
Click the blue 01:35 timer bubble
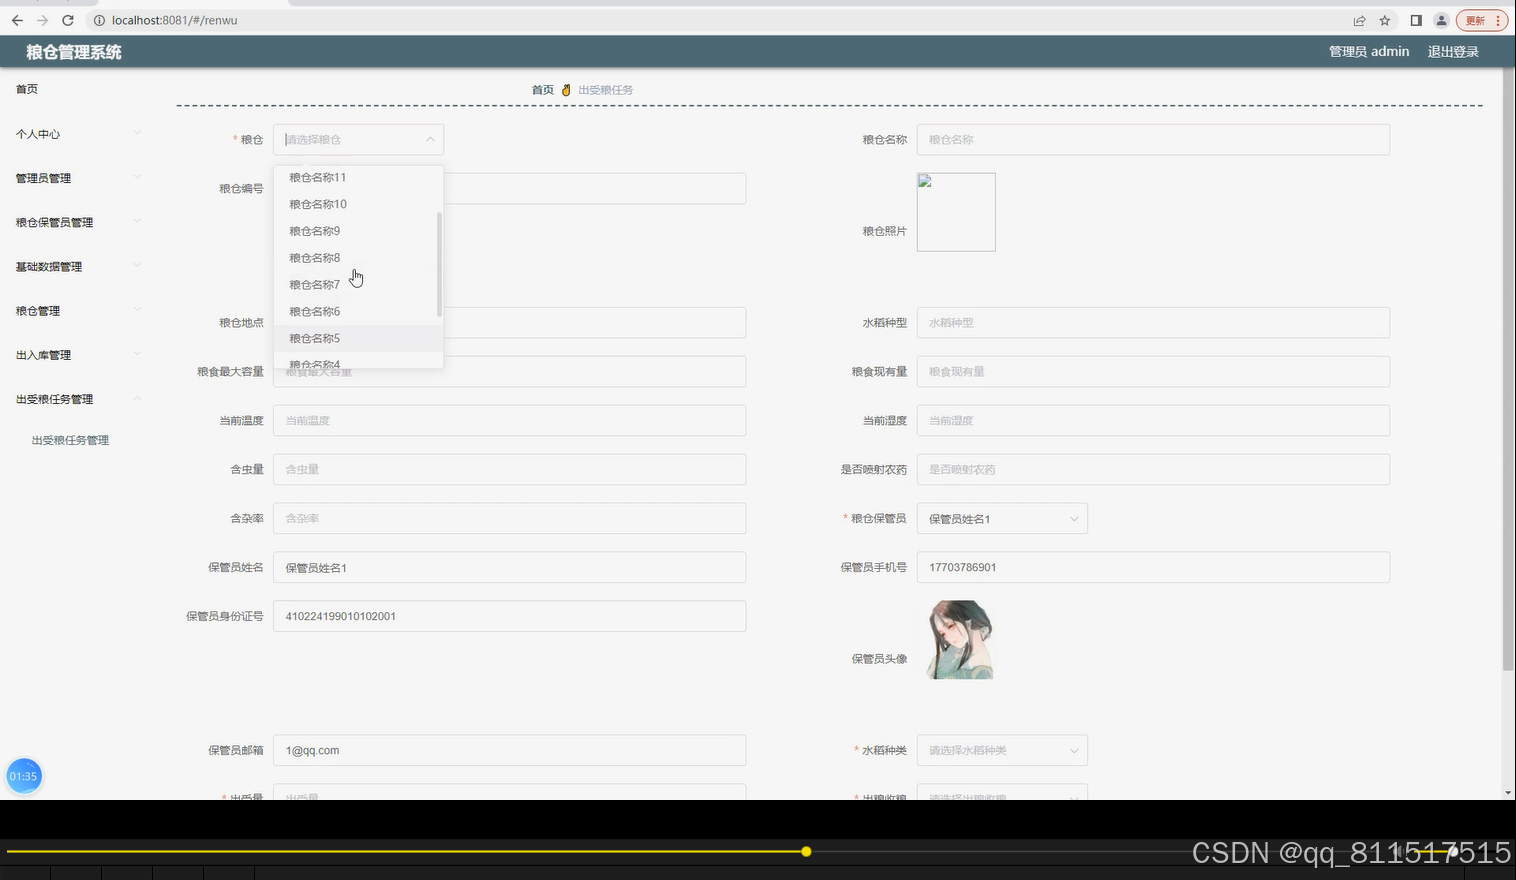tap(24, 776)
